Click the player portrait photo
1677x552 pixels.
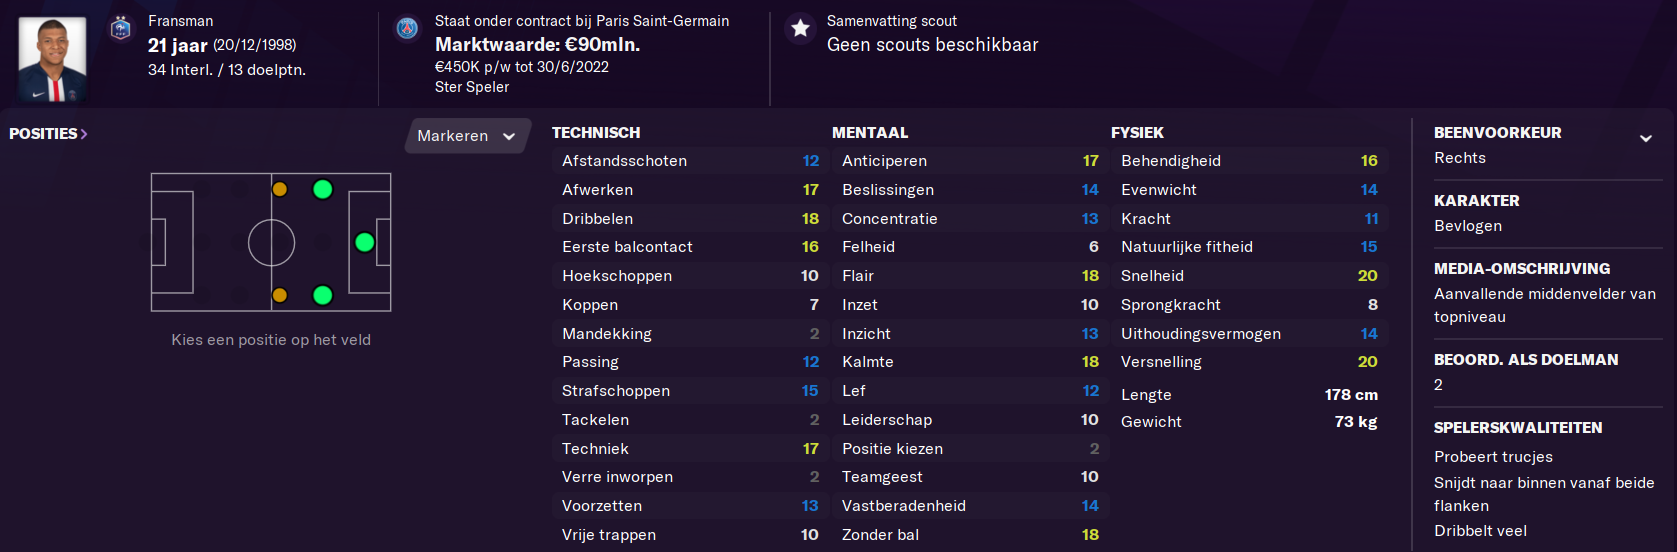(x=52, y=58)
